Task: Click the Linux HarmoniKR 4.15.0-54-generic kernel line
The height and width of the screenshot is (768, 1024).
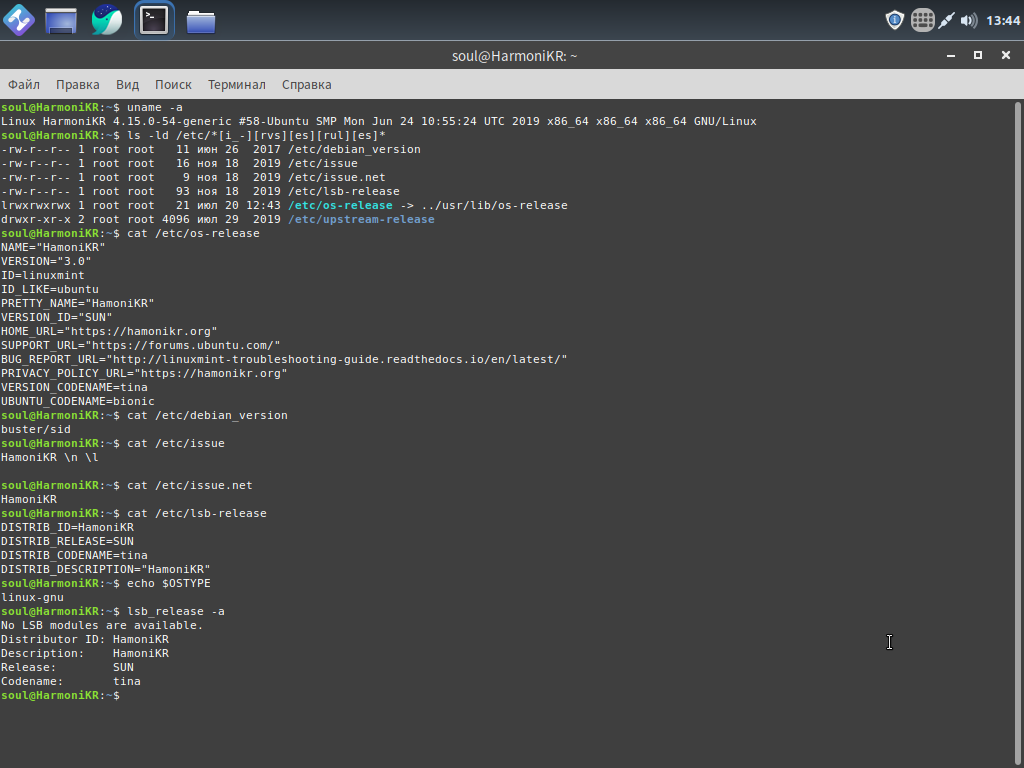Action: point(379,121)
